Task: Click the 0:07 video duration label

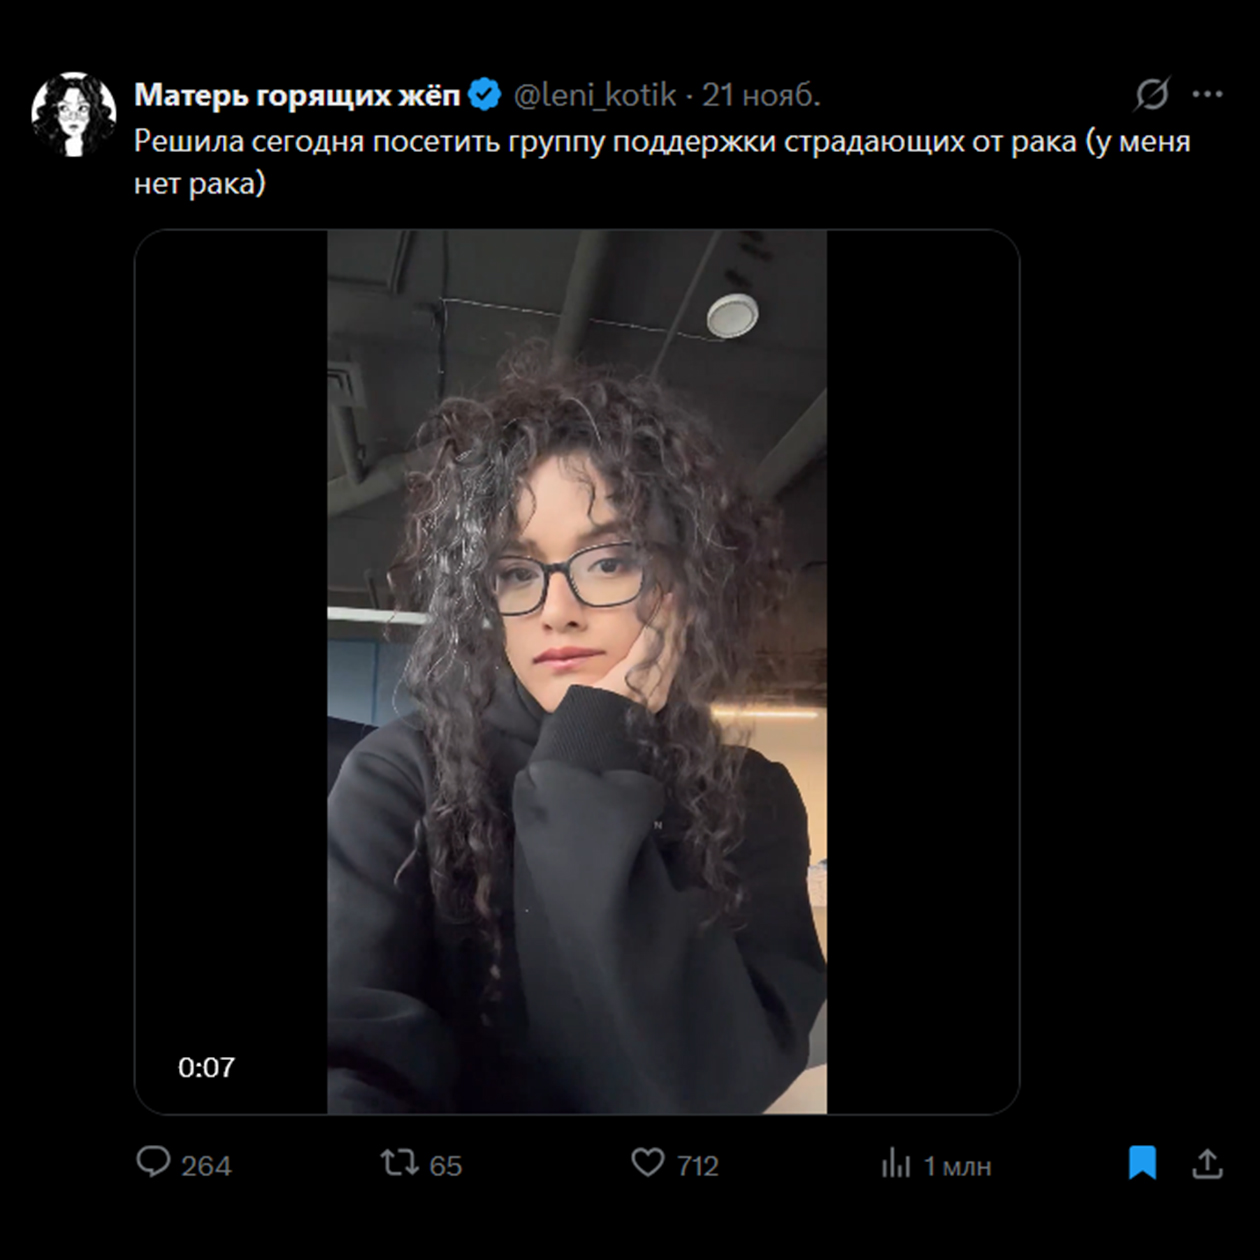Action: coord(206,1067)
